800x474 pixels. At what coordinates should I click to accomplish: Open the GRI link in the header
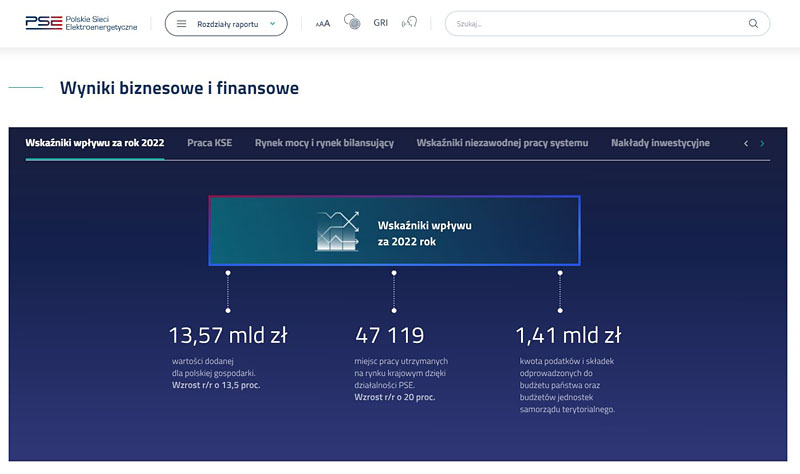(381, 23)
